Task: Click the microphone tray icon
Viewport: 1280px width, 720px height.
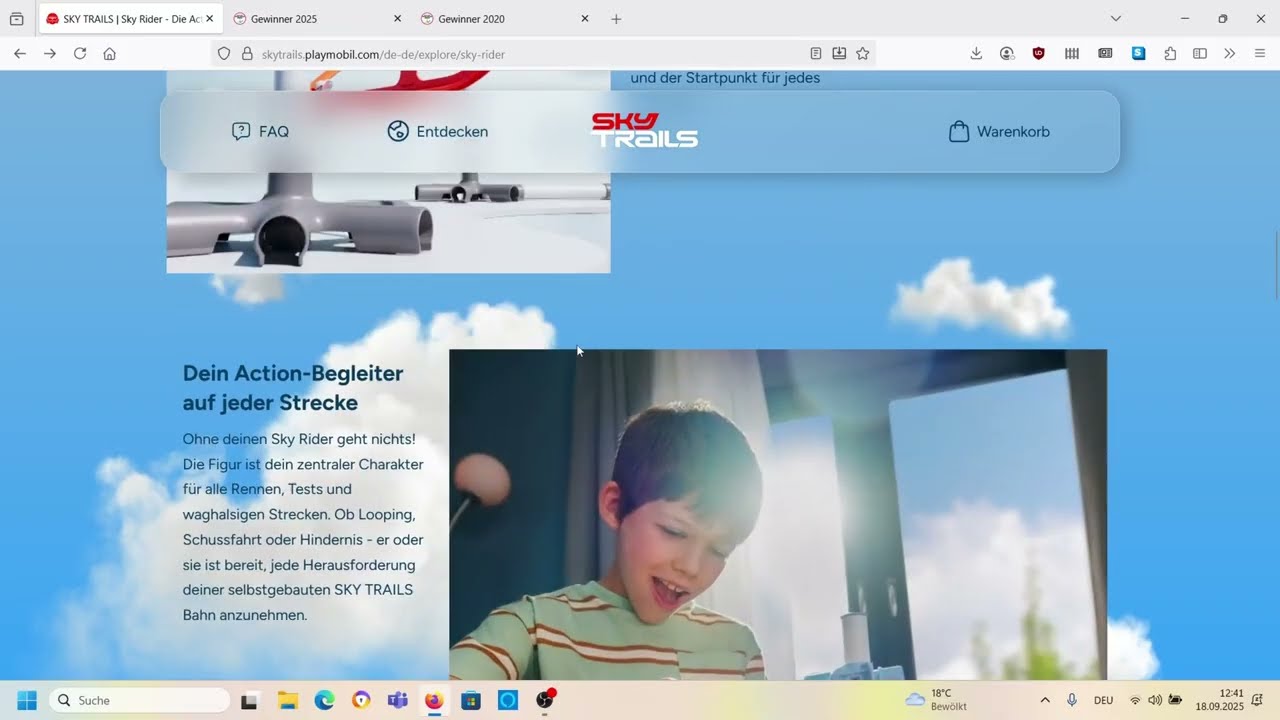Action: pyautogui.click(x=1072, y=700)
